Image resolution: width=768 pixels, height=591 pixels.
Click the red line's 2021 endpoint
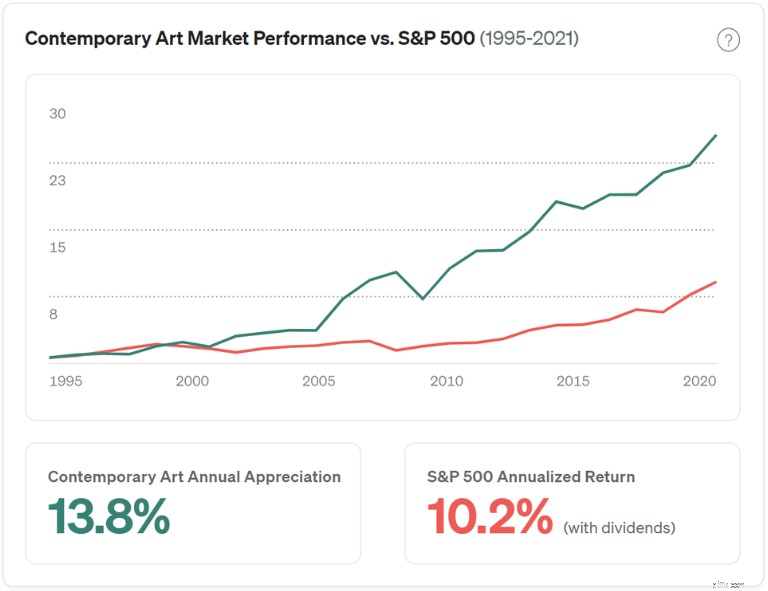[716, 282]
